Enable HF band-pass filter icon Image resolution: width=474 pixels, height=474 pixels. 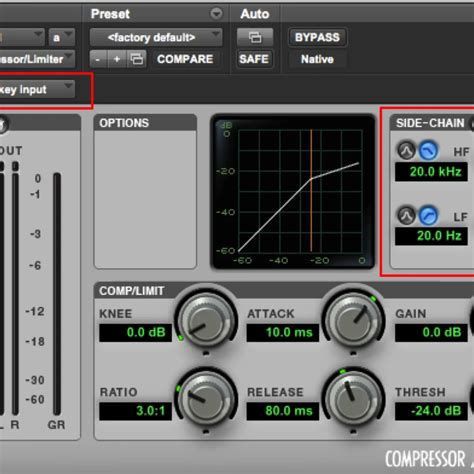pos(406,150)
